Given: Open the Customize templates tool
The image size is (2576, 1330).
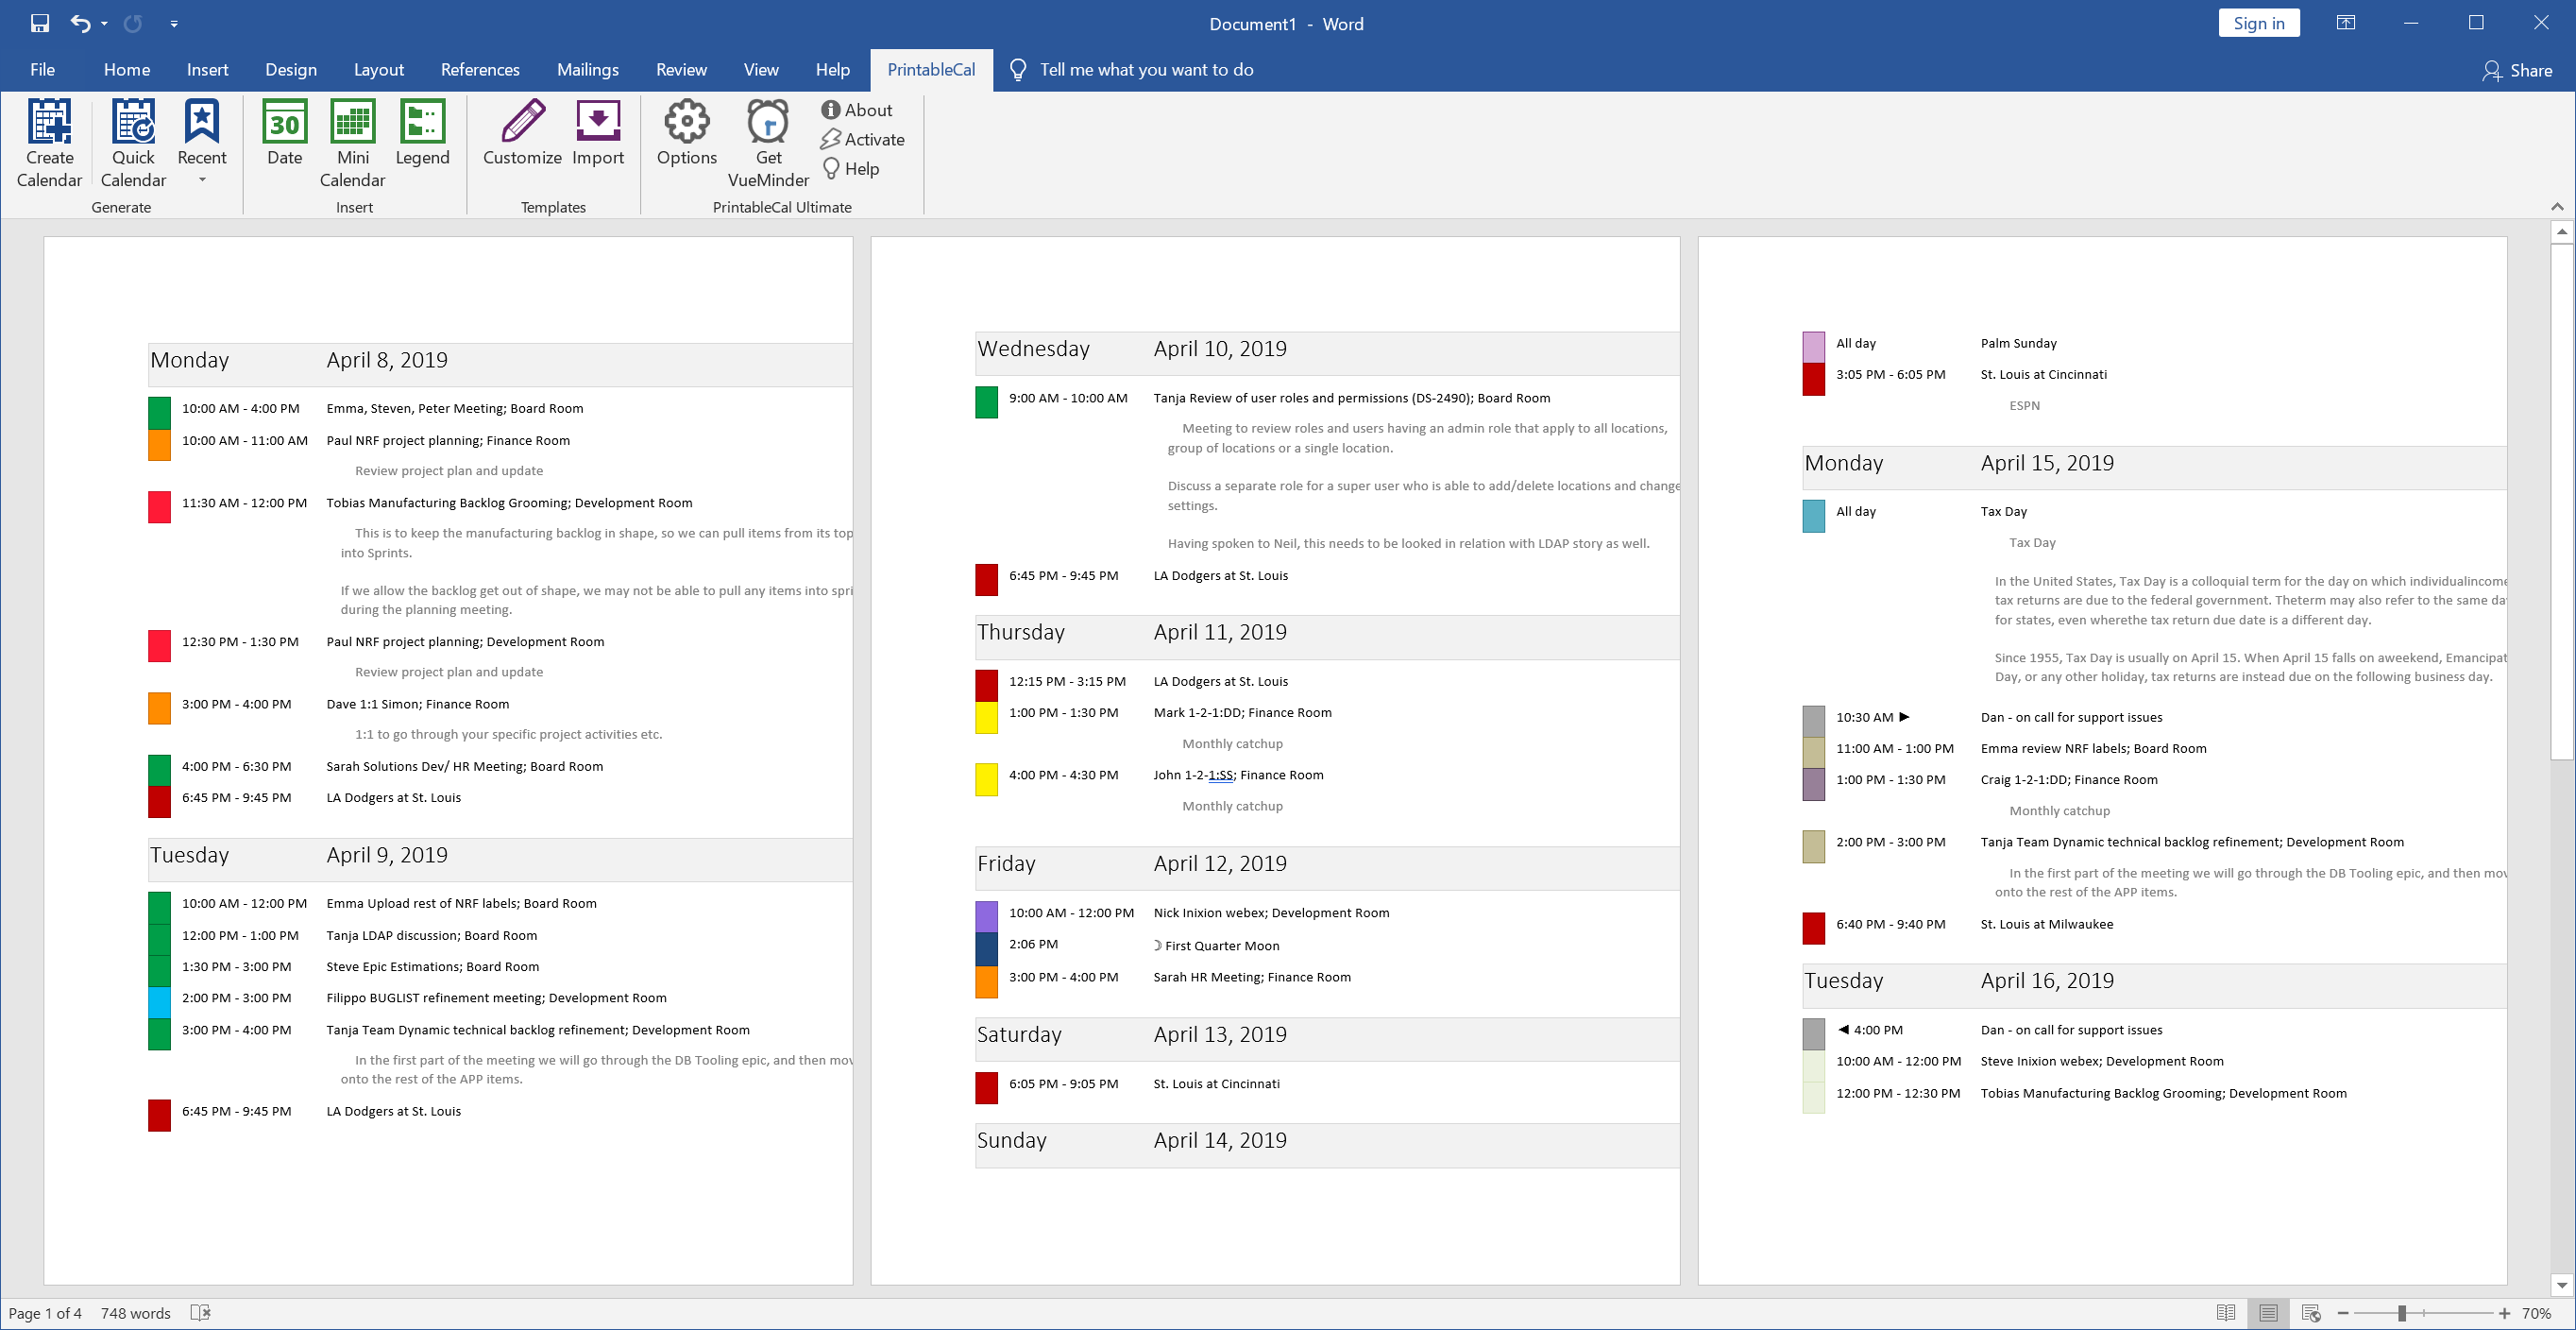Looking at the screenshot, I should click(x=522, y=122).
